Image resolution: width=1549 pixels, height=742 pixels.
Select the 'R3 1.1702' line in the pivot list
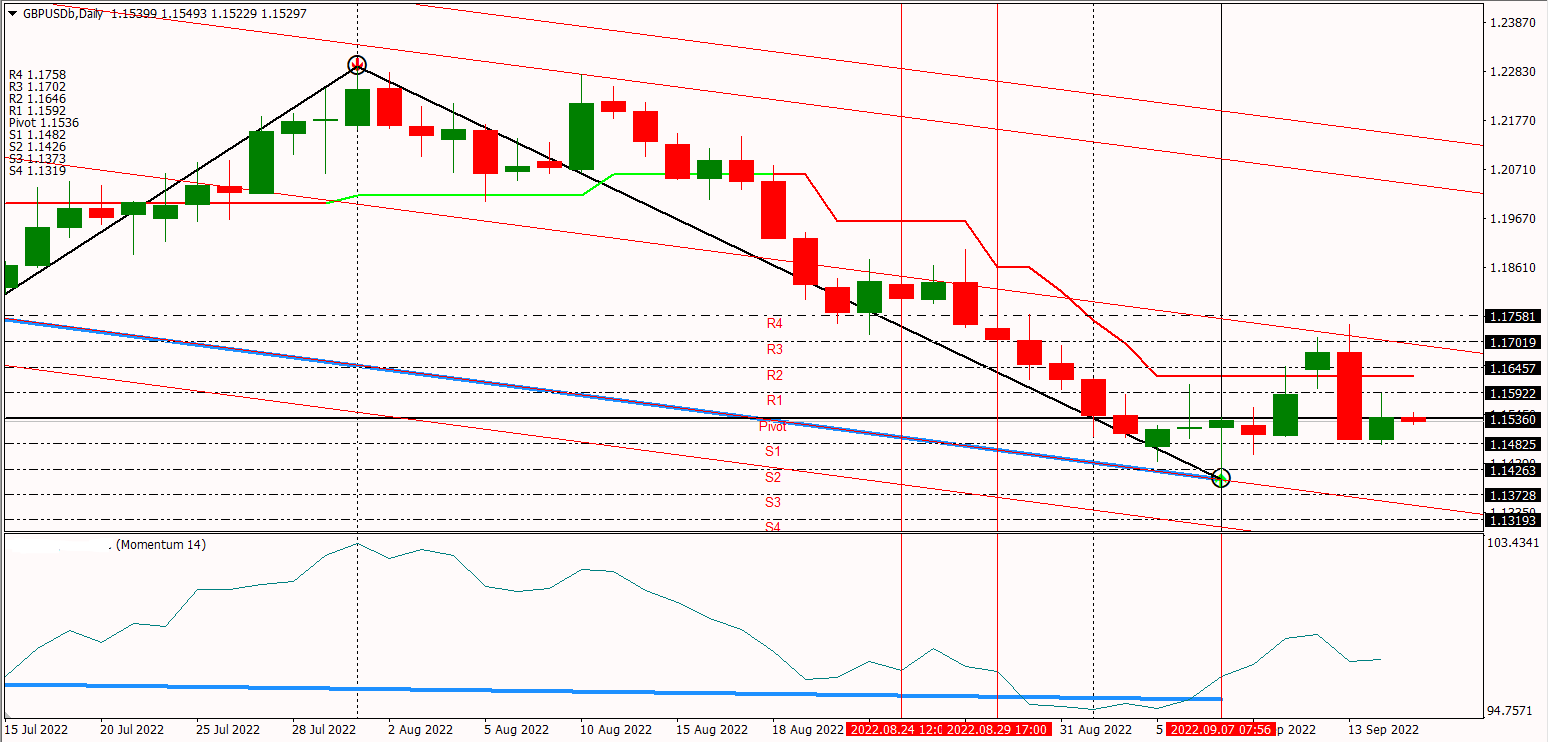[x=37, y=87]
